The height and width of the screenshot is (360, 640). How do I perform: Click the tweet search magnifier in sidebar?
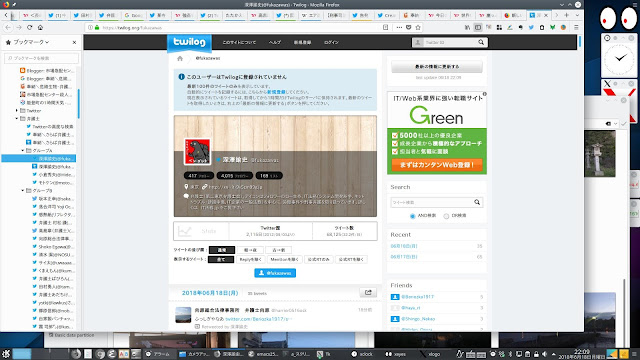[x=477, y=202]
